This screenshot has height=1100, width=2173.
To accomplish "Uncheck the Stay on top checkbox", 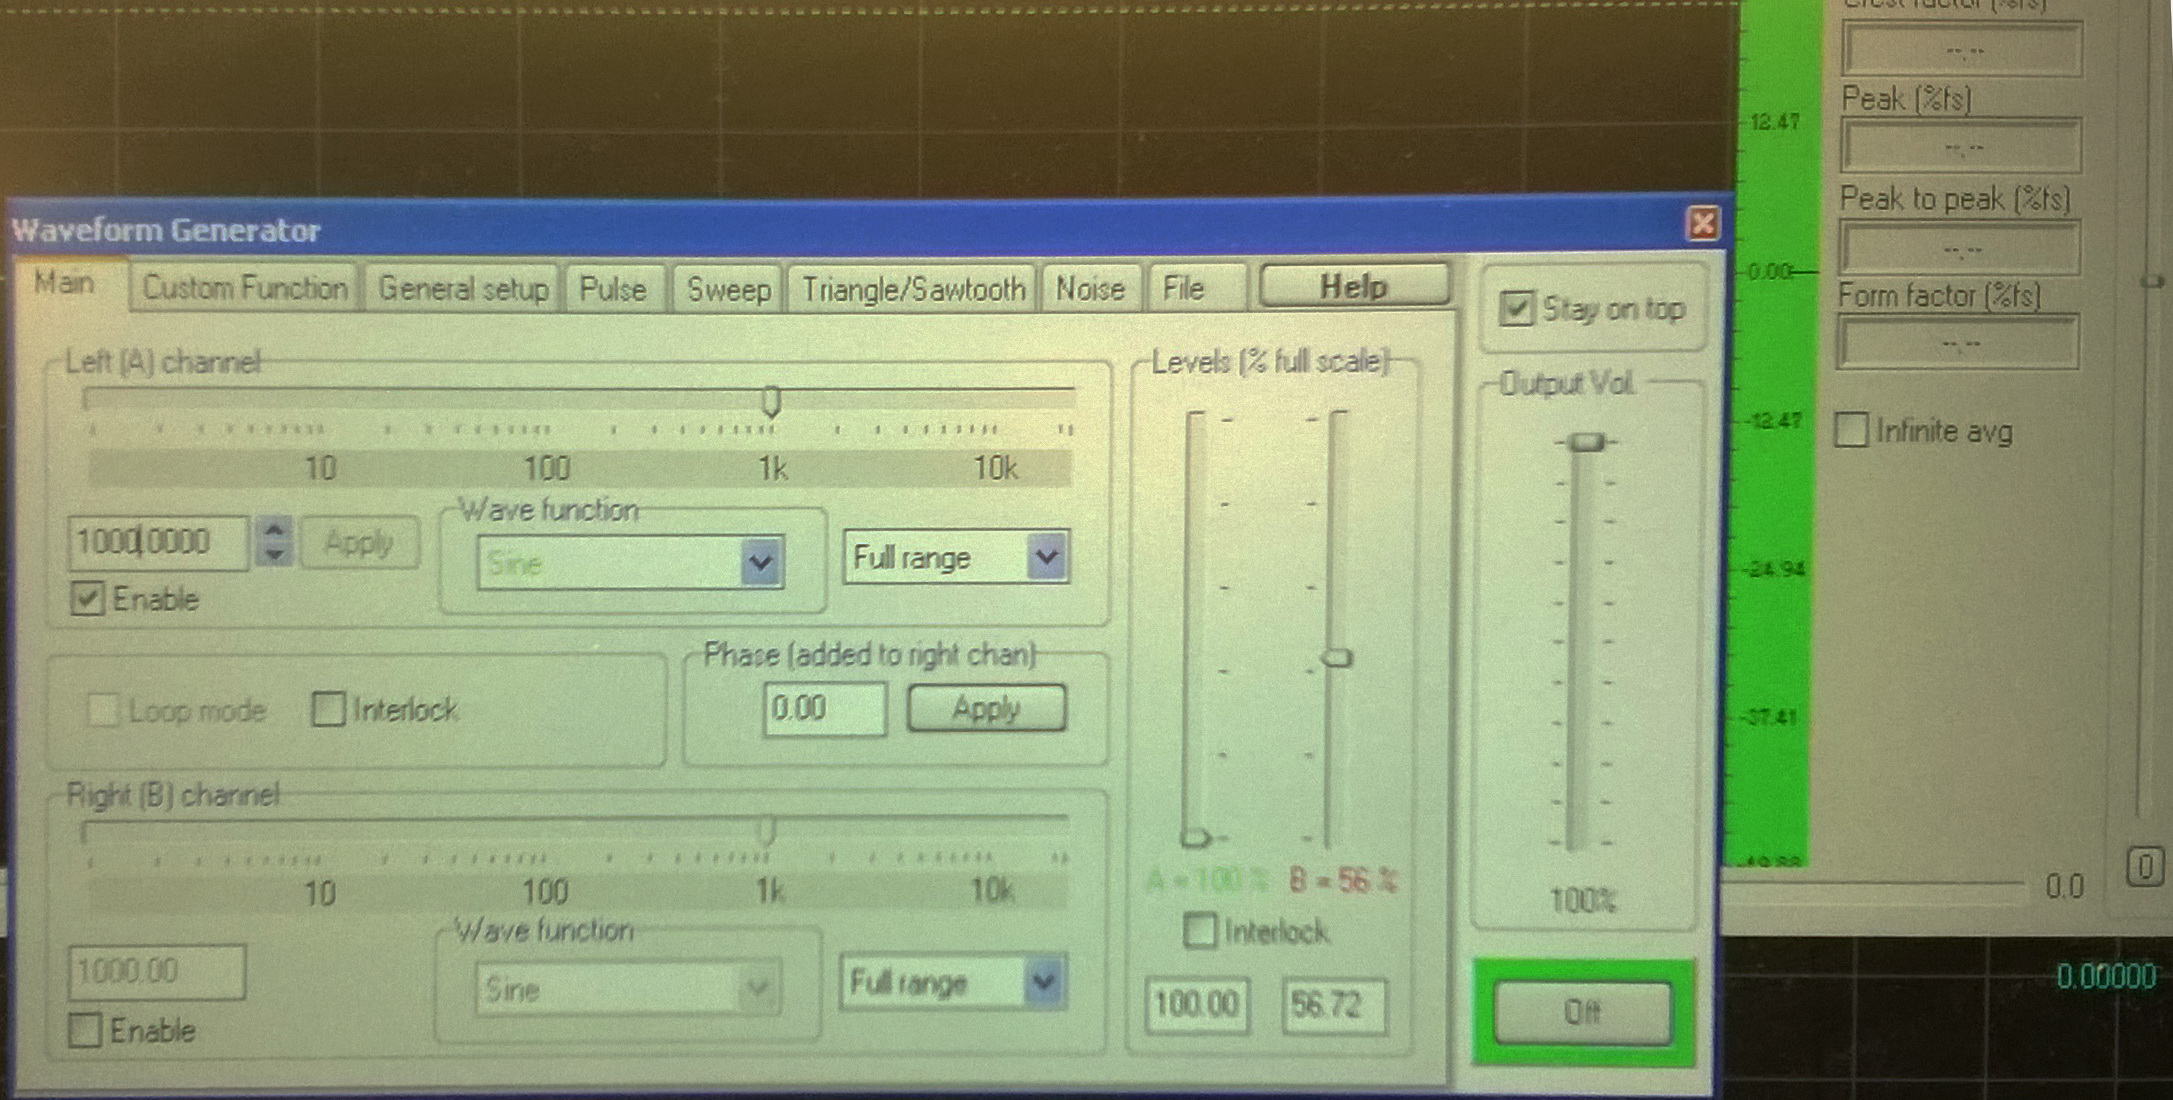I will pyautogui.click(x=1516, y=309).
